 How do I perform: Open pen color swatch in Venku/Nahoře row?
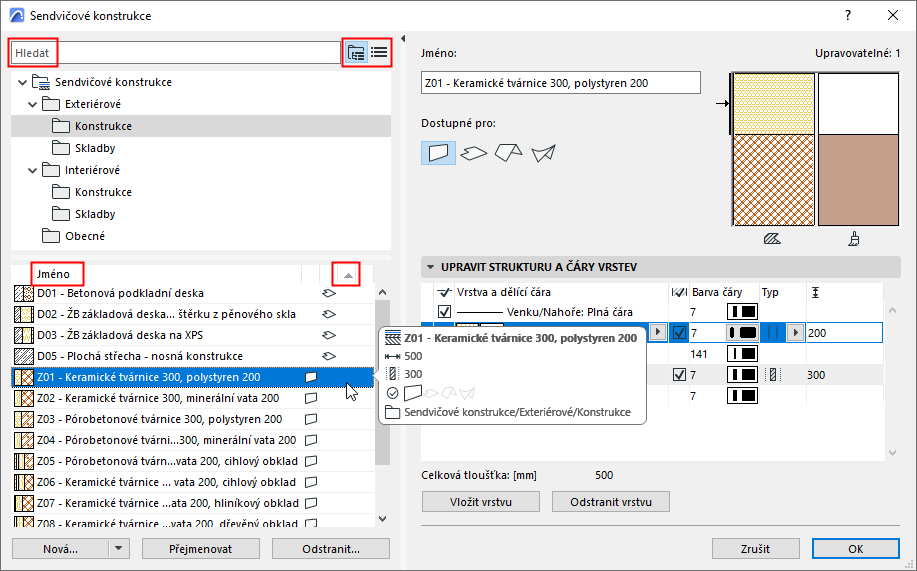tap(742, 312)
